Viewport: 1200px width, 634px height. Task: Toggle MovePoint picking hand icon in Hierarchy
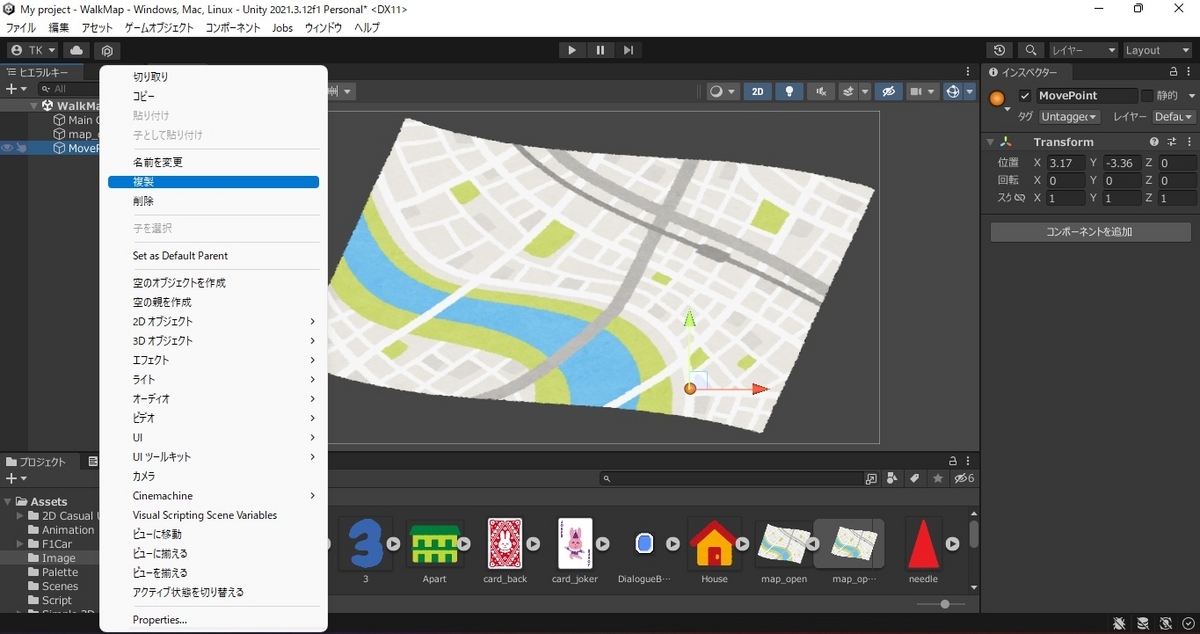[x=21, y=148]
